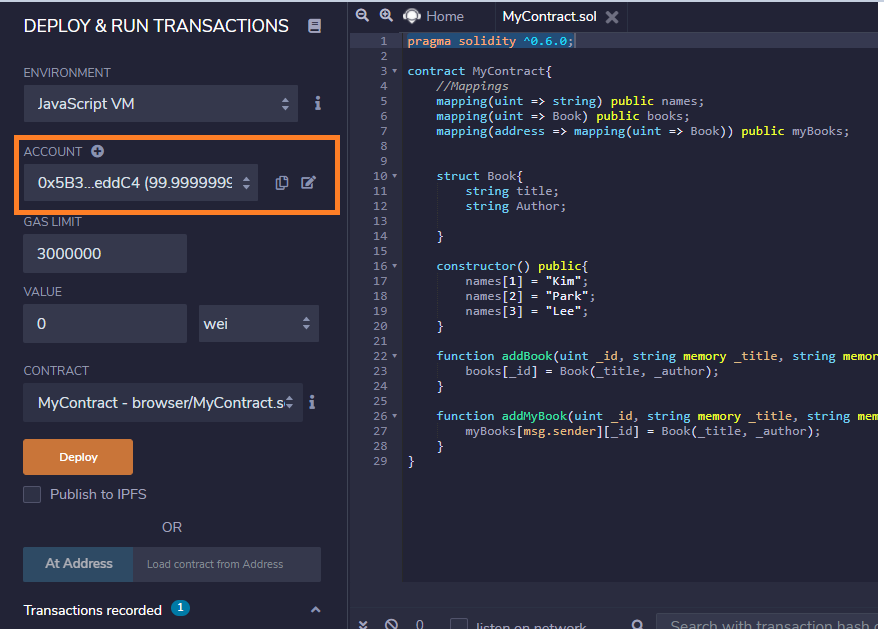This screenshot has width=884, height=629.
Task: Click the myBooks[msg.sender][_id] assignment line
Action: click(x=643, y=431)
